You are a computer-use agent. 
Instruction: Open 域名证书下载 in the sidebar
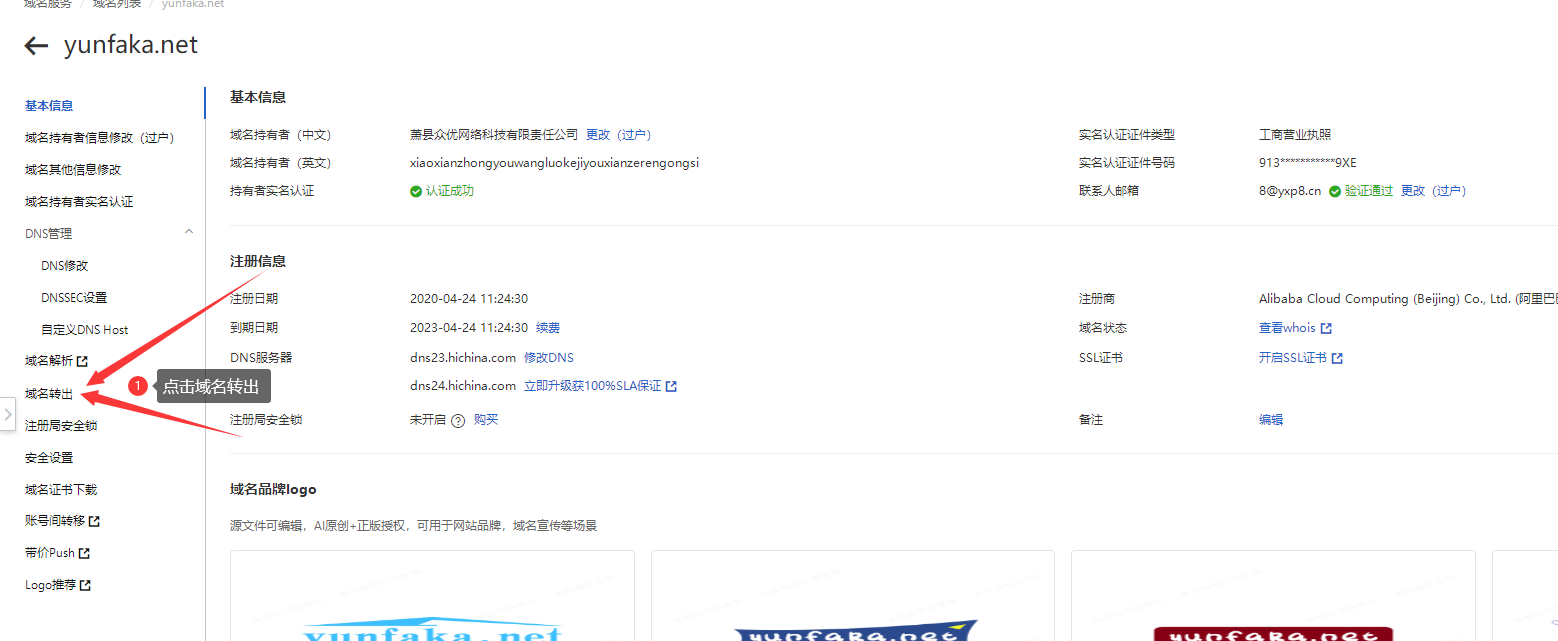(x=61, y=490)
